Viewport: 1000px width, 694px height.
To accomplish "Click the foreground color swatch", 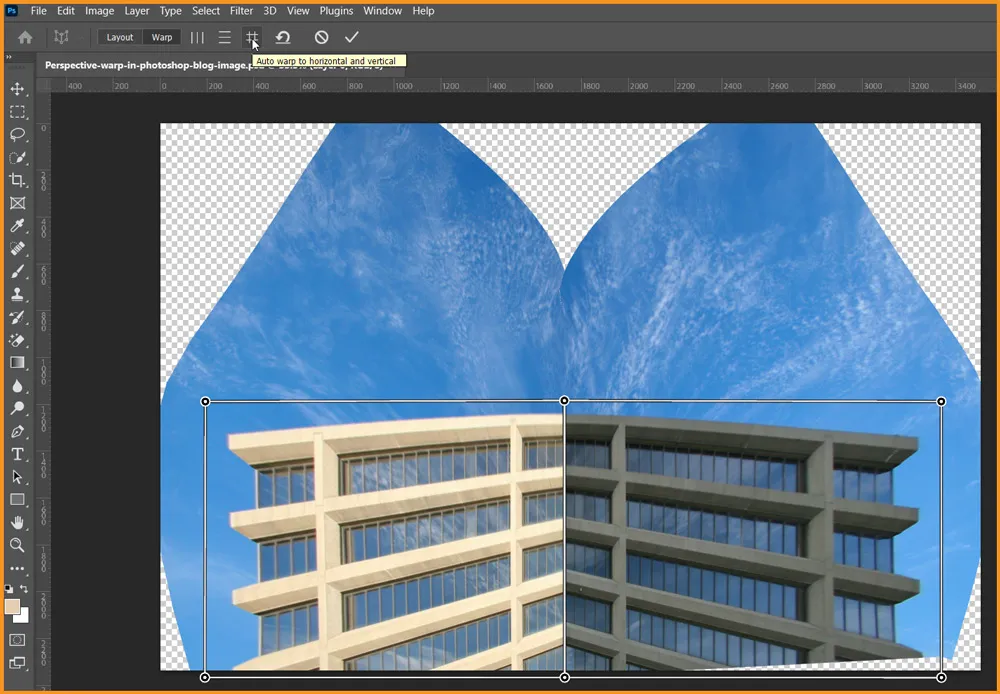I will (12, 607).
